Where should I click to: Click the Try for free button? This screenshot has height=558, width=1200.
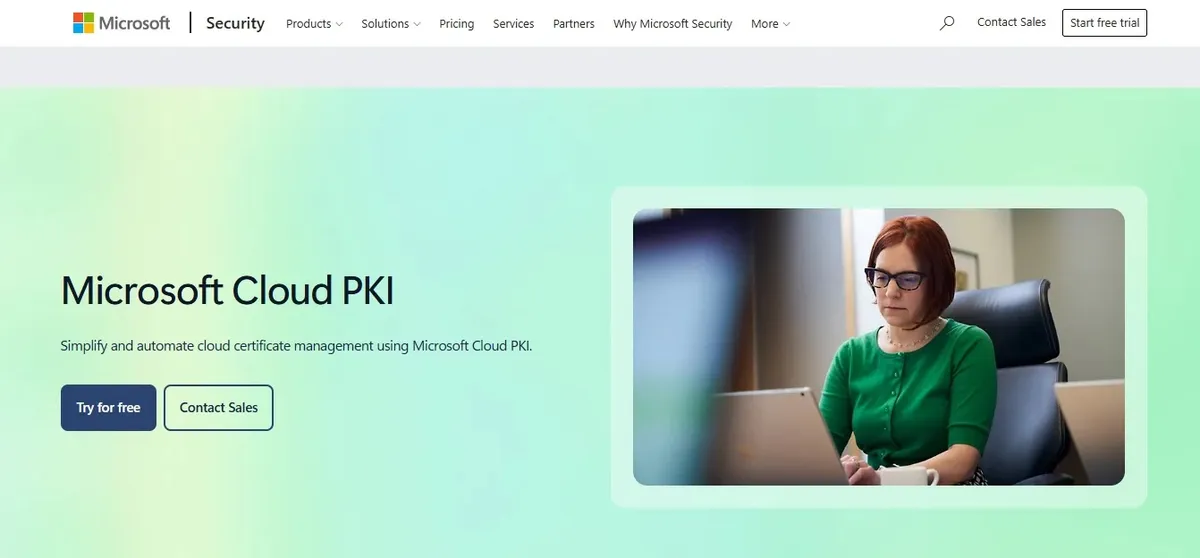(x=108, y=408)
